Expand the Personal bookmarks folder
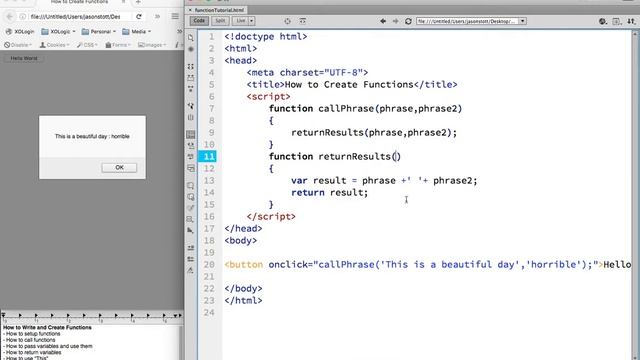The width and height of the screenshot is (640, 360). [98, 31]
